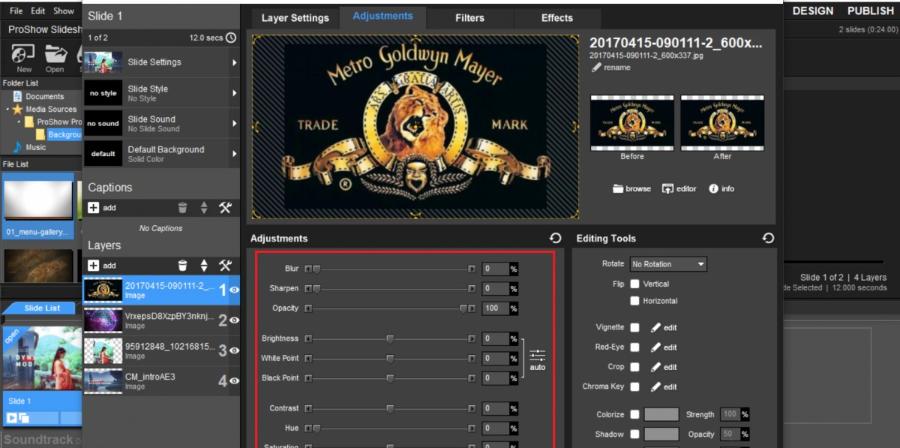
Task: Enable the Vignette checkbox
Action: point(635,328)
